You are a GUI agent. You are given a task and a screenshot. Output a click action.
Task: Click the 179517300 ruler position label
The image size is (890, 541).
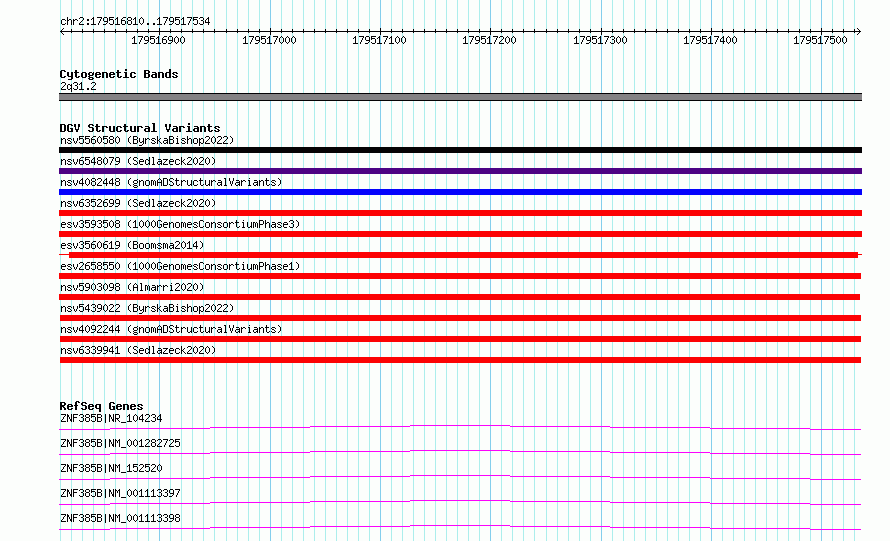[600, 40]
